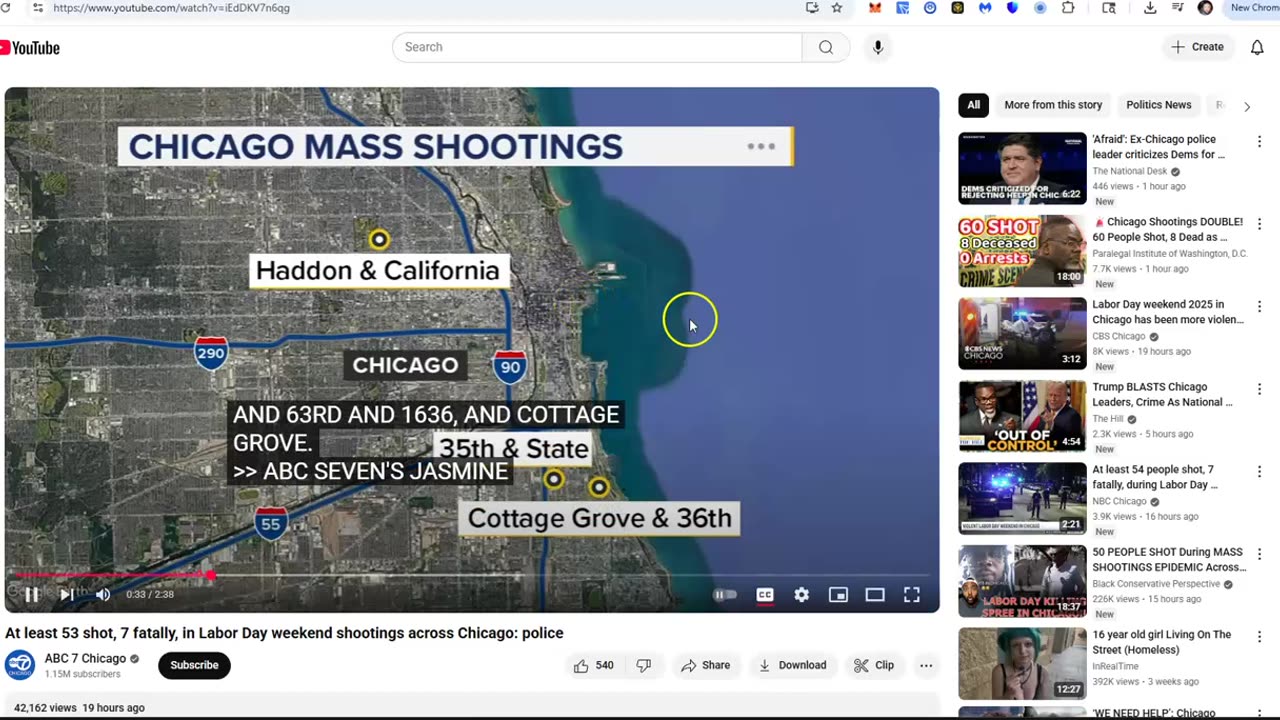This screenshot has width=1280, height=720.
Task: Toggle closed captions CC button
Action: (x=765, y=595)
